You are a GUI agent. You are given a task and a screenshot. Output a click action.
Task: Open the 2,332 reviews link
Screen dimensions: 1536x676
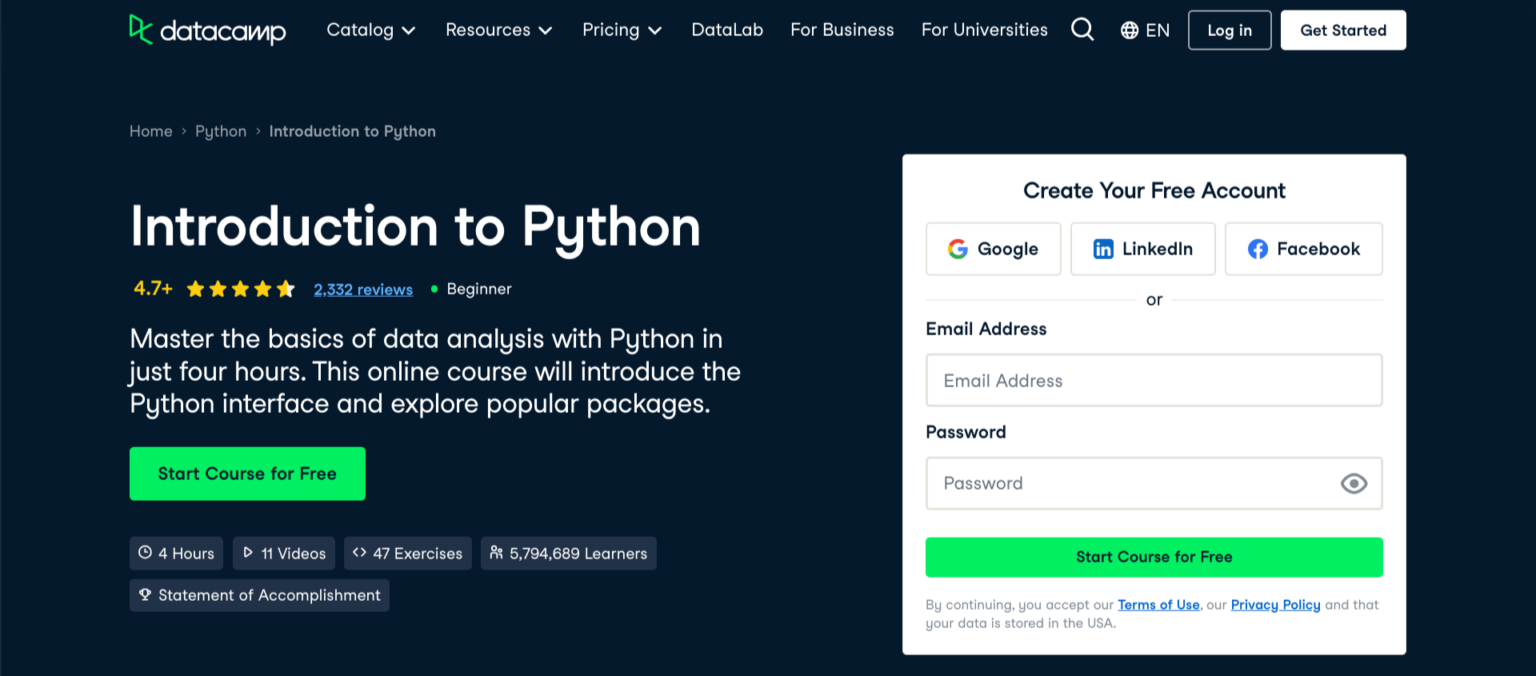point(363,289)
